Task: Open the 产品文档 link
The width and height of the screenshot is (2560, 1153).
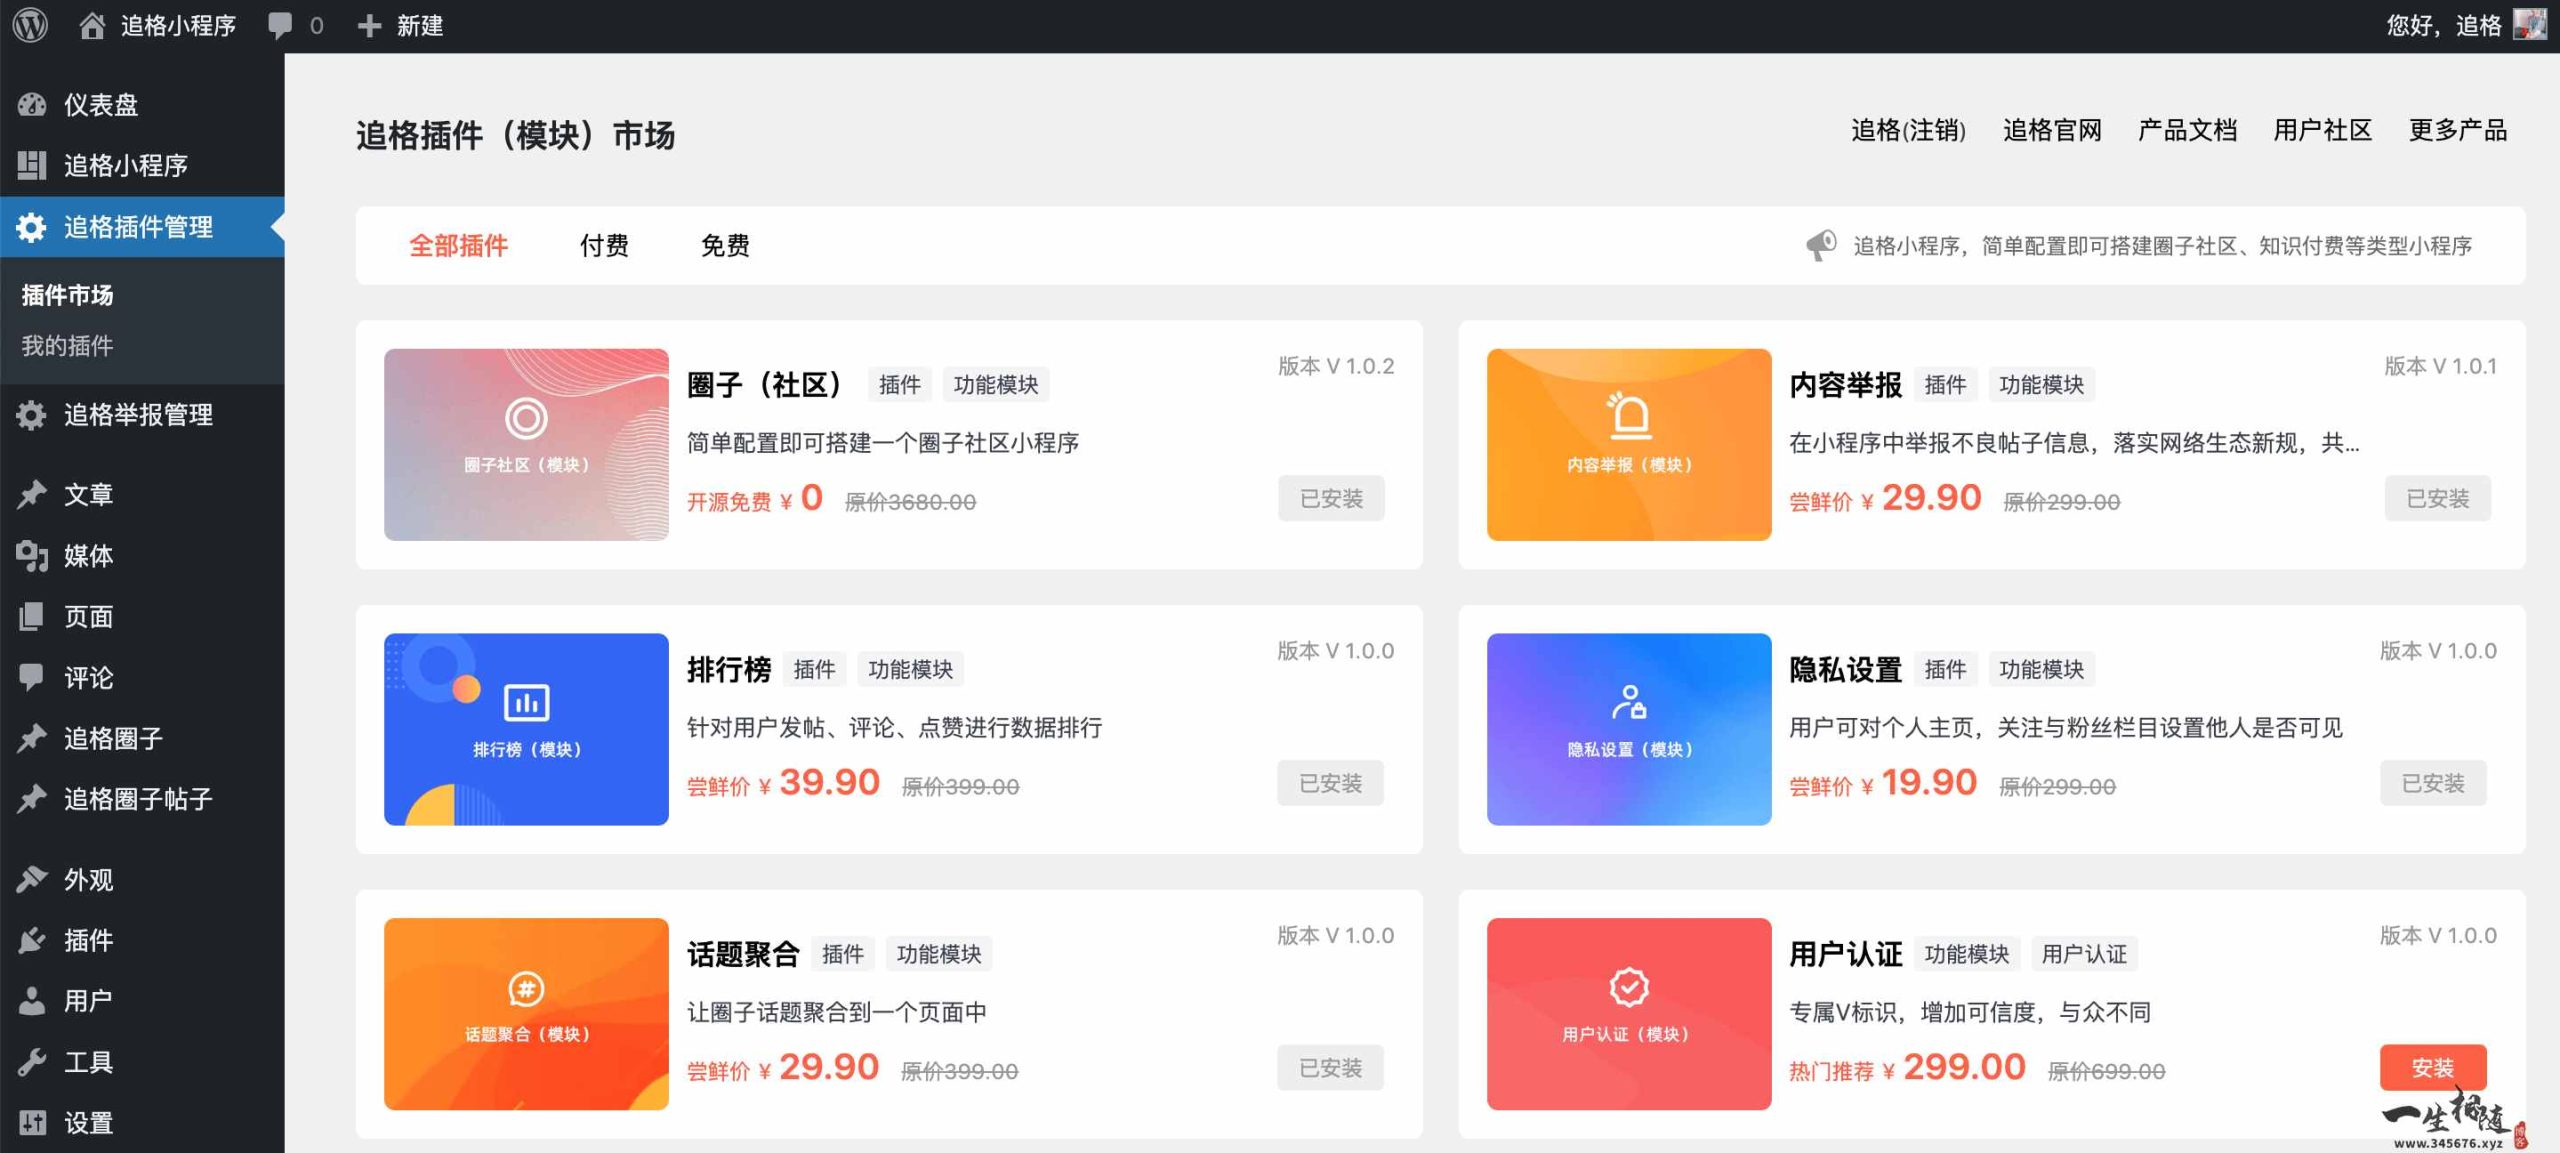Action: (x=2187, y=130)
